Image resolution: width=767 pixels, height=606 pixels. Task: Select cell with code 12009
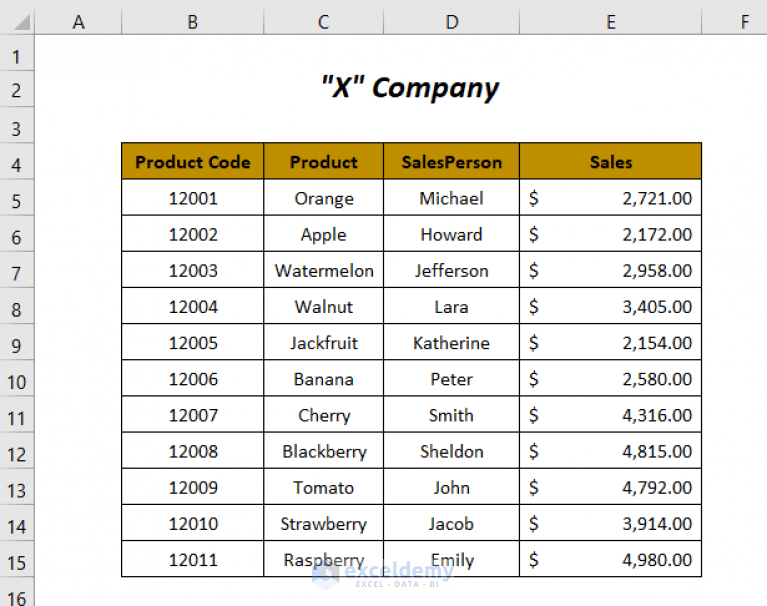[193, 487]
